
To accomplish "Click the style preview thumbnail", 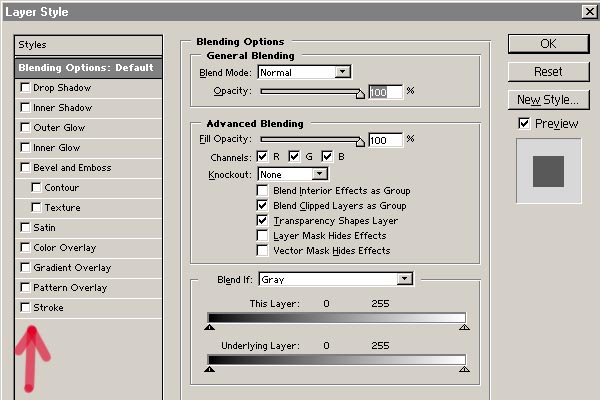I will (x=548, y=171).
